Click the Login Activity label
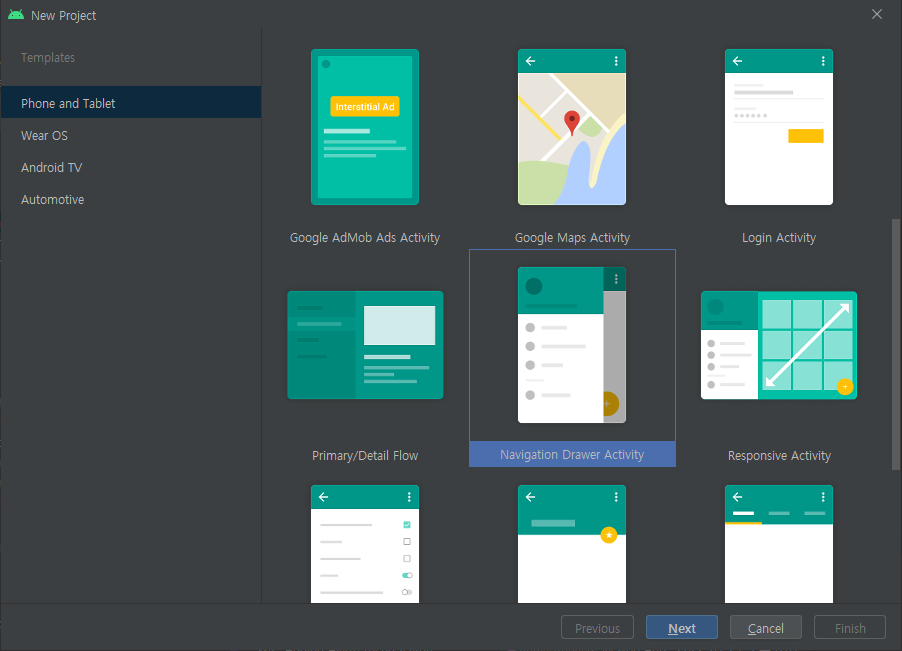 click(779, 238)
